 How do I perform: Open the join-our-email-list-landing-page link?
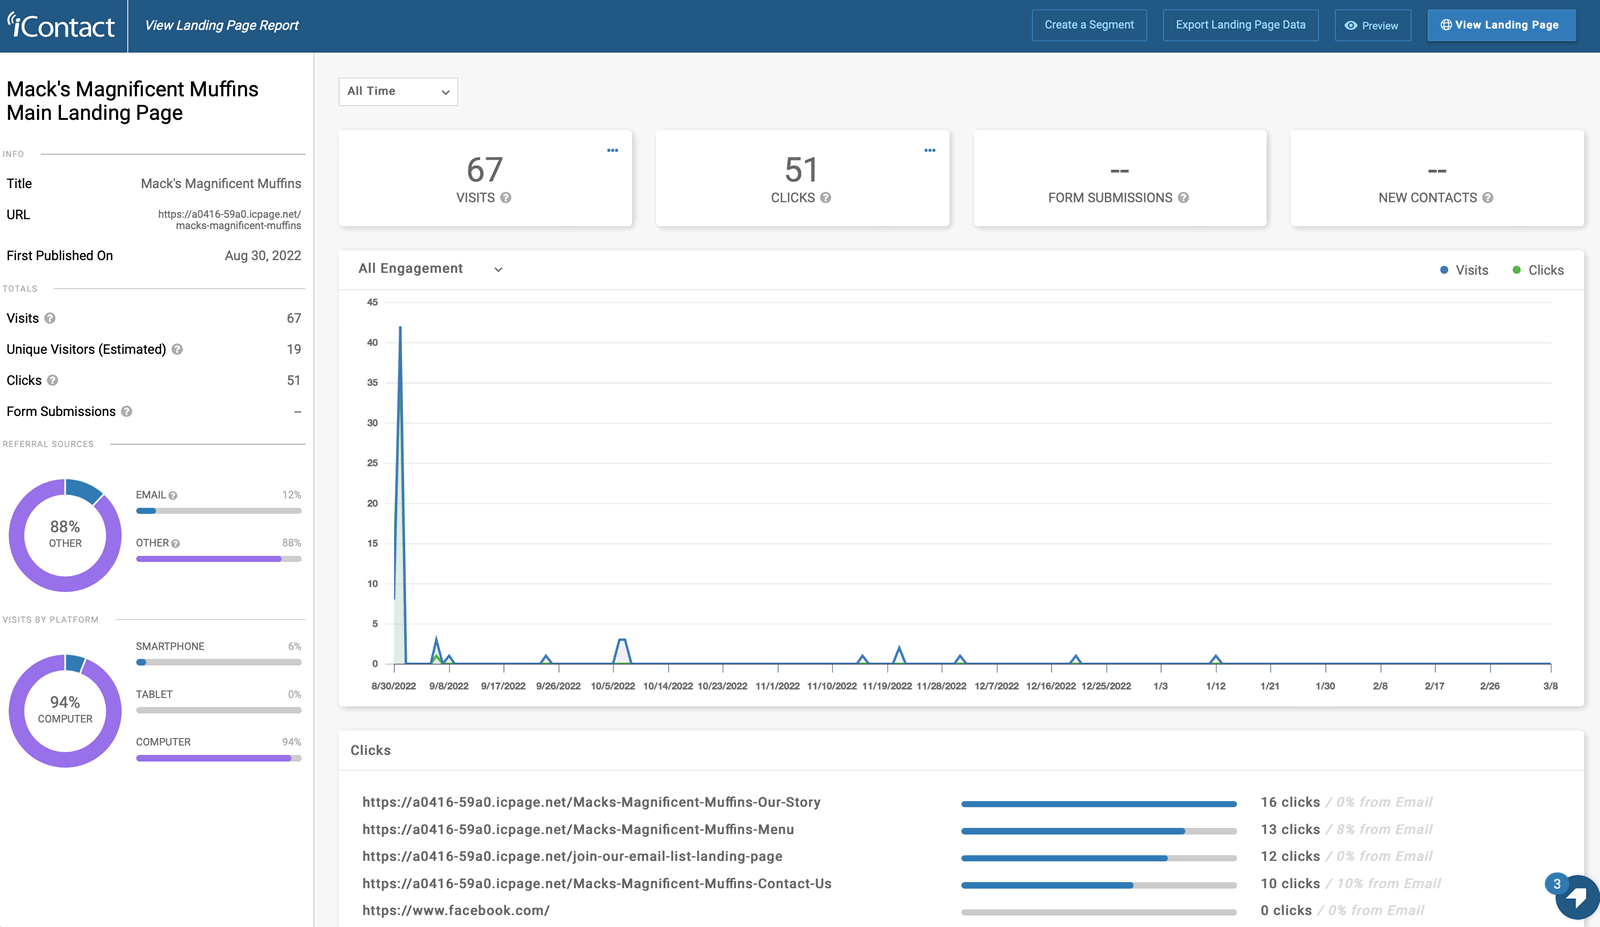coord(572,856)
